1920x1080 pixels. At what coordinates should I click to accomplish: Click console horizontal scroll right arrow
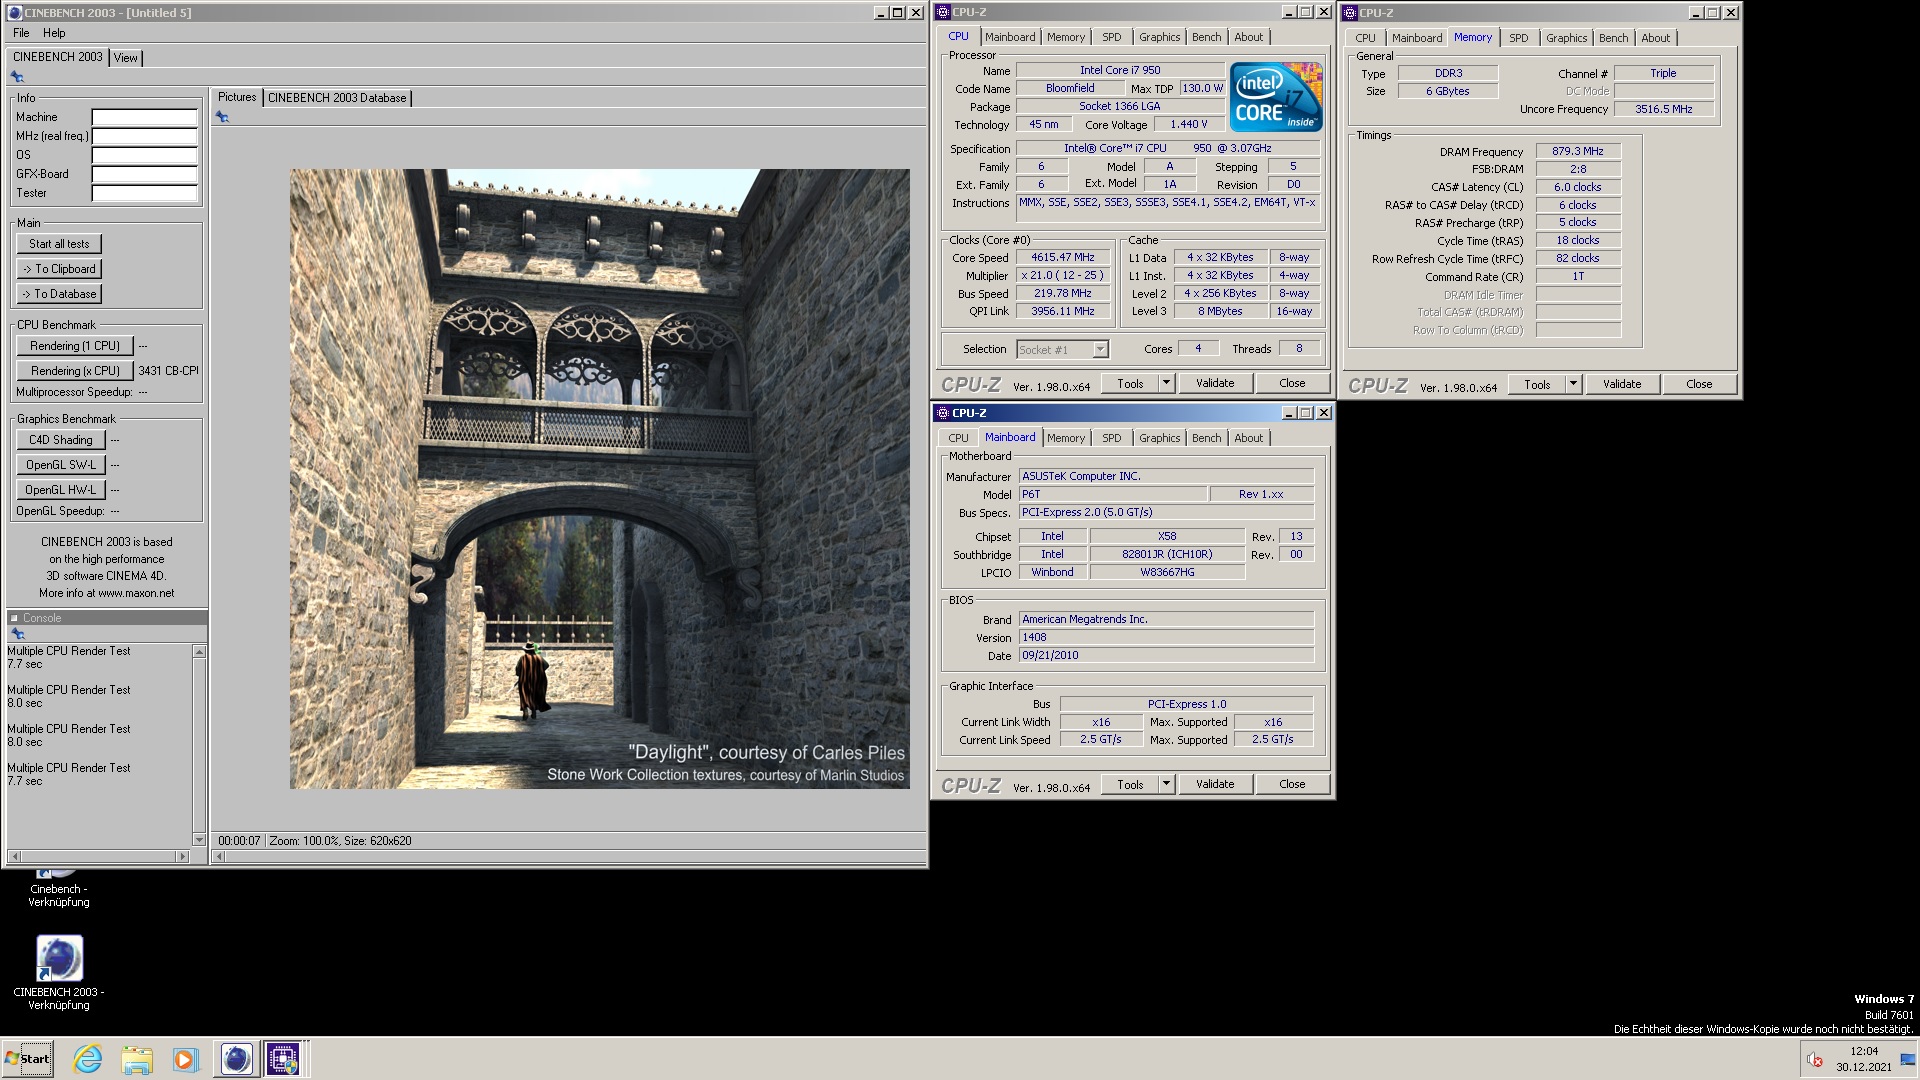point(182,857)
